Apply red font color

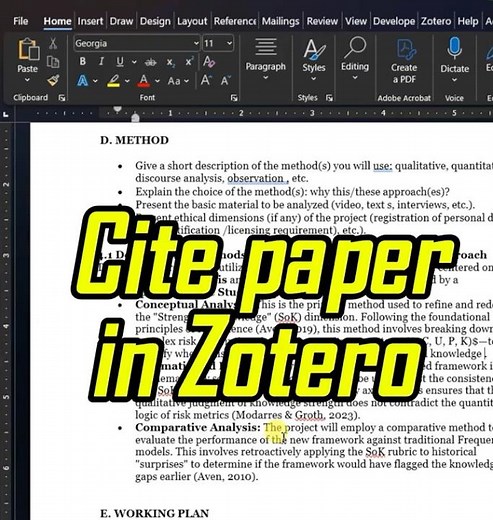pyautogui.click(x=144, y=81)
